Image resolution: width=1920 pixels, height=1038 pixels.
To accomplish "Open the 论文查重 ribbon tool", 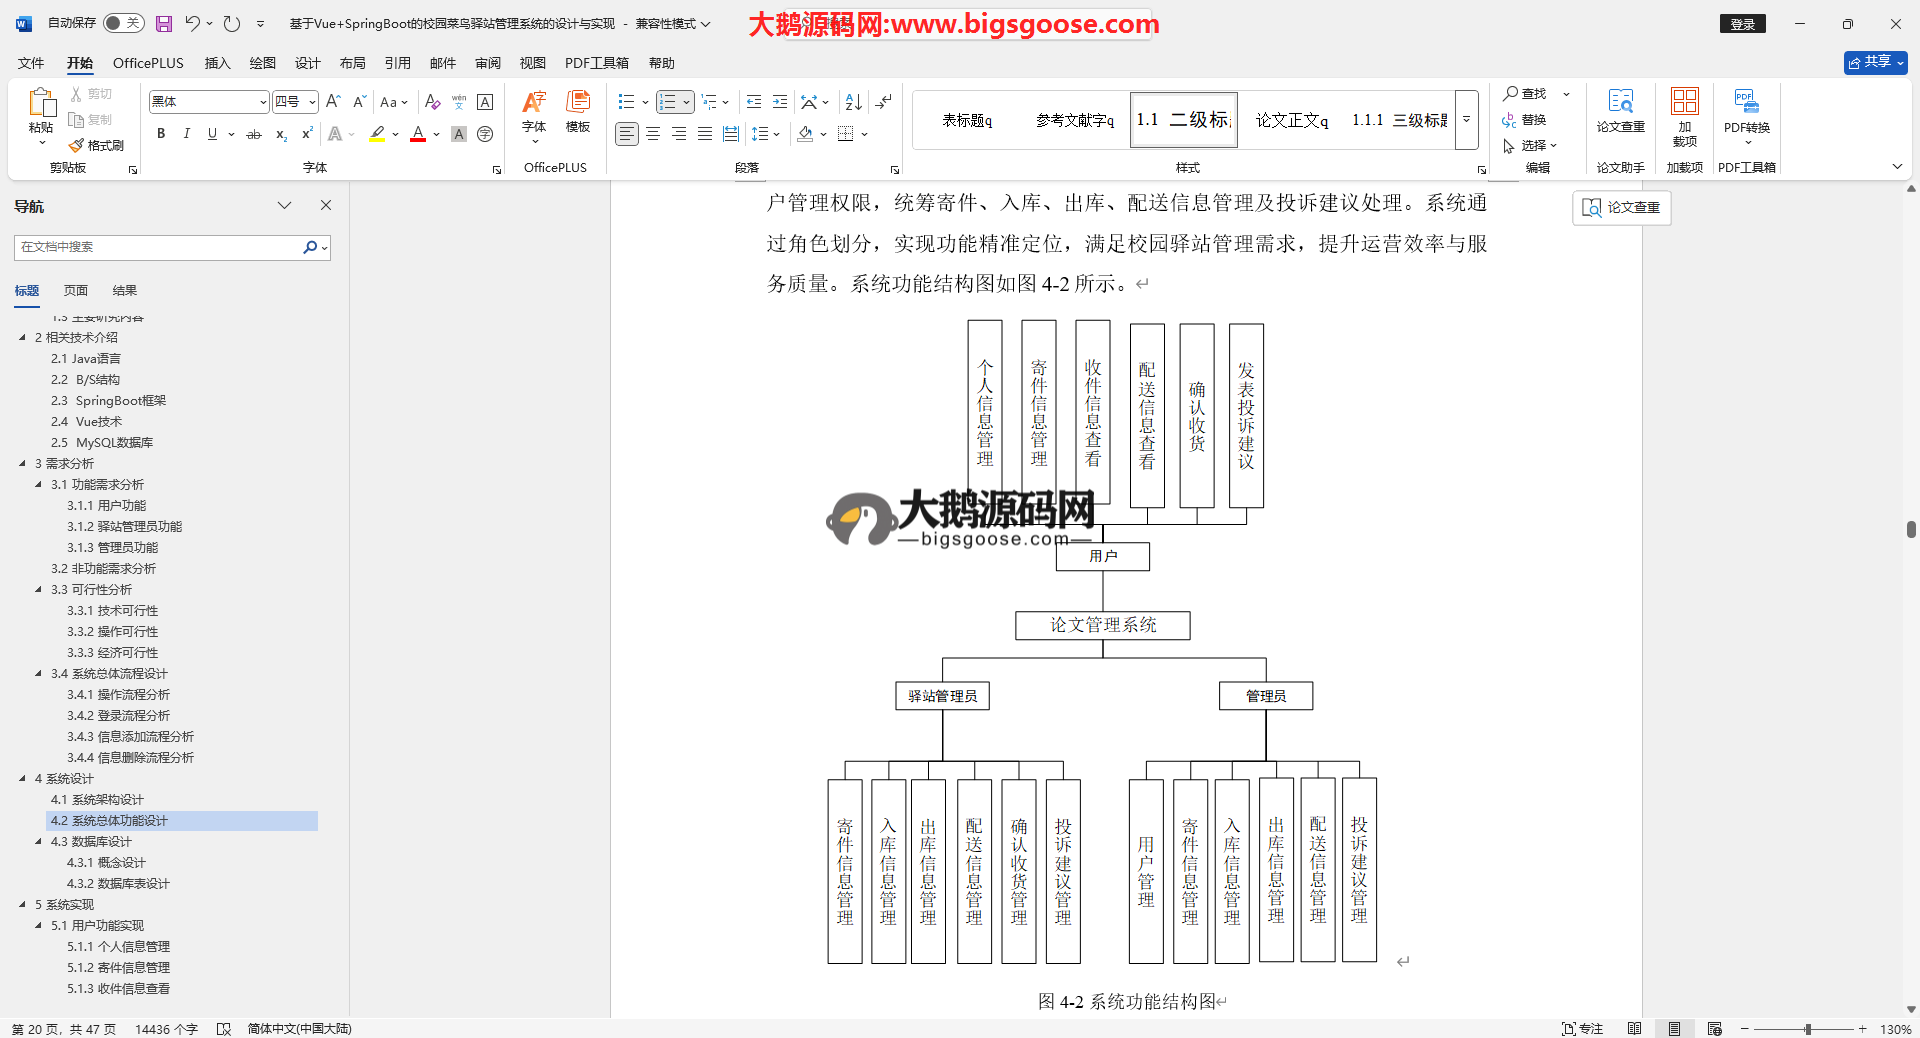I will click(x=1620, y=110).
